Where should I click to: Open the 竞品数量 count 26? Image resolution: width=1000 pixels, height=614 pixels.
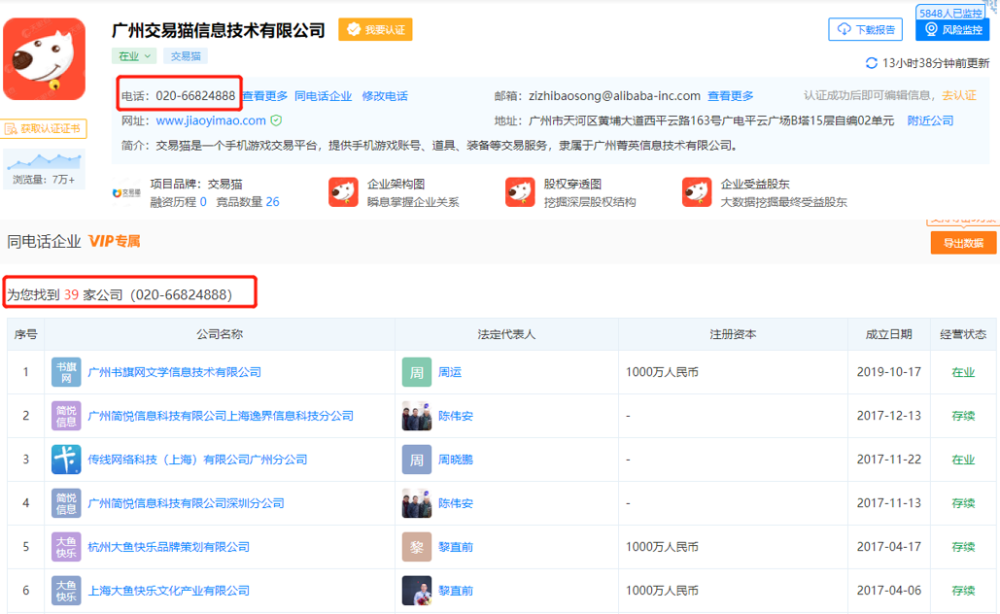tap(272, 202)
